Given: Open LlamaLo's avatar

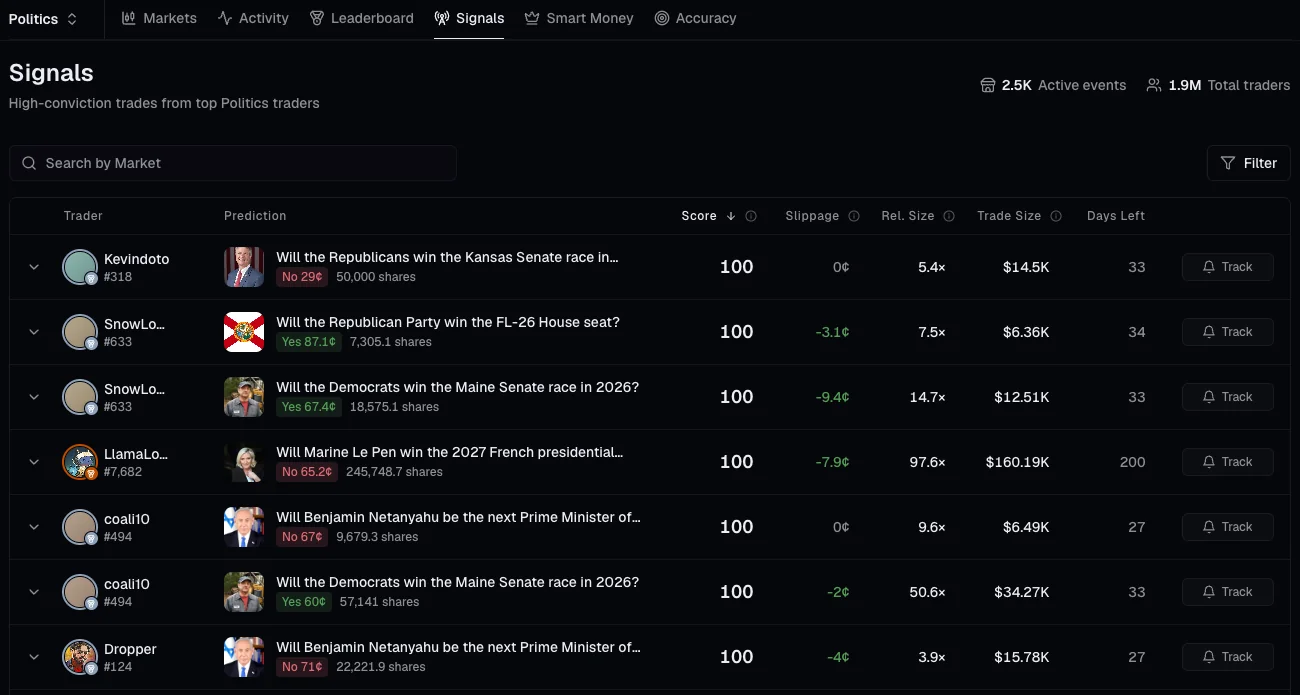Looking at the screenshot, I should 80,462.
